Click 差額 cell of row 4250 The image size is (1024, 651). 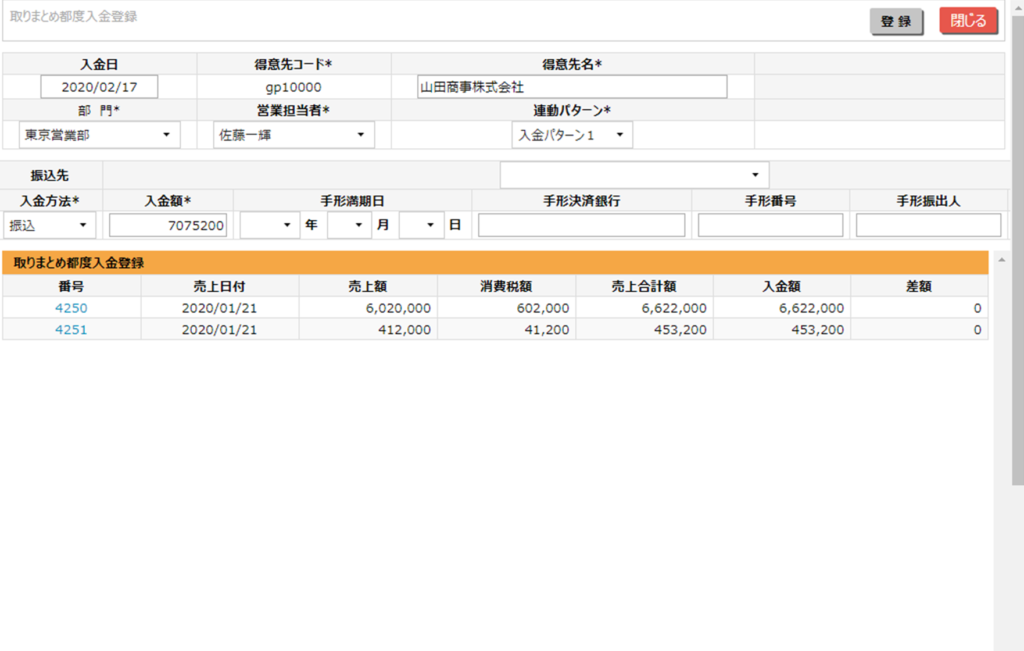pyautogui.click(x=919, y=308)
